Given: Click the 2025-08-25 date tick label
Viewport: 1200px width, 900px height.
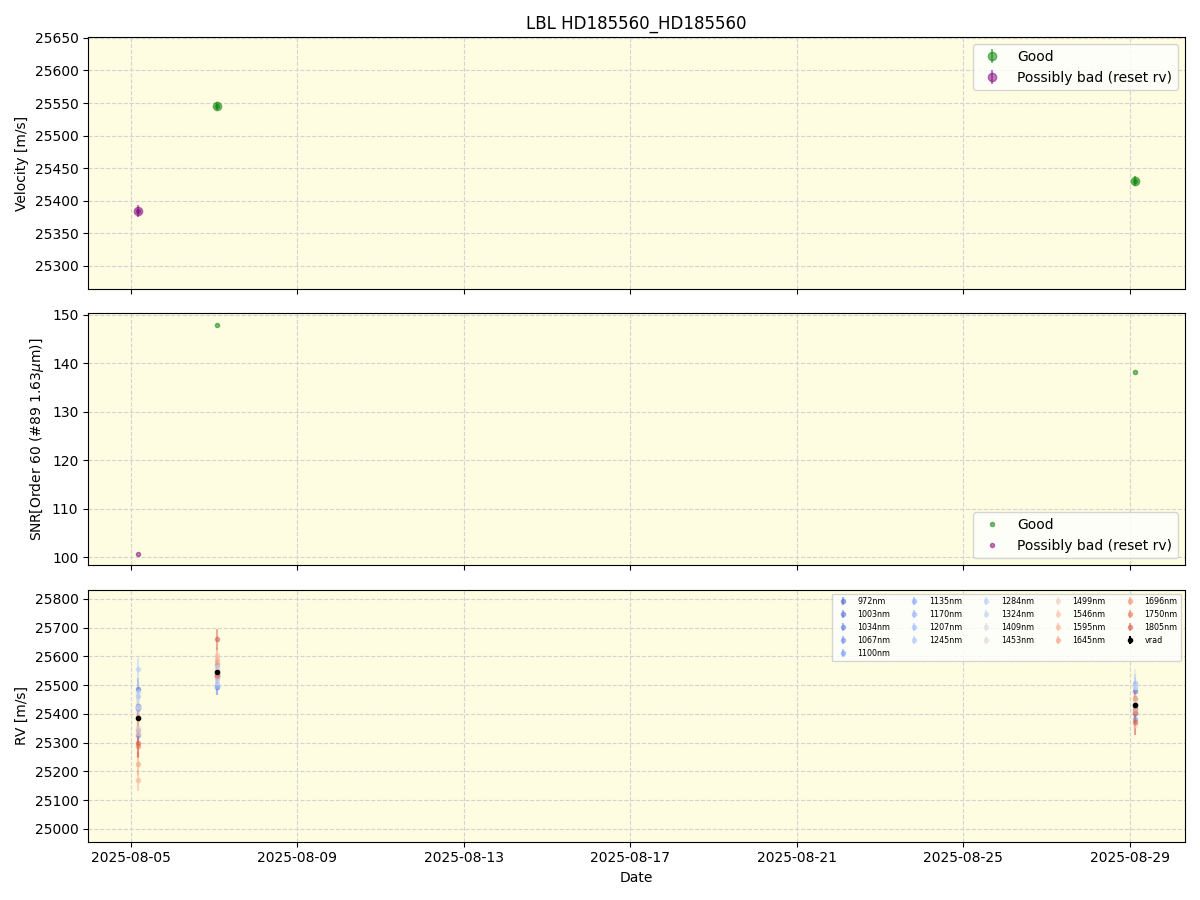Looking at the screenshot, I should [x=963, y=857].
